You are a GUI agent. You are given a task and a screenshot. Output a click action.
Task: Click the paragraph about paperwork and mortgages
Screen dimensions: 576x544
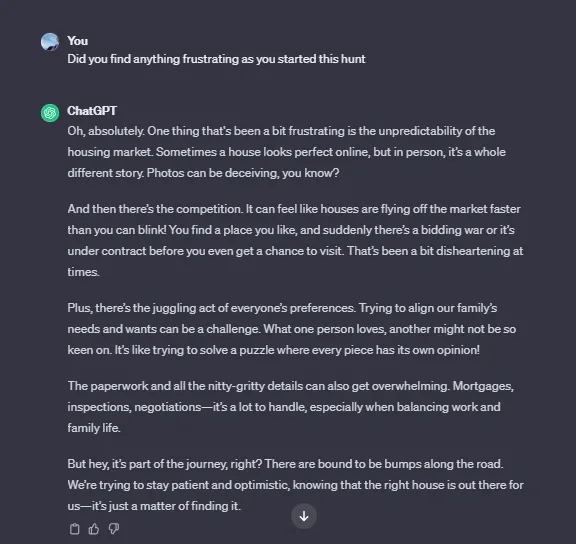pos(291,407)
